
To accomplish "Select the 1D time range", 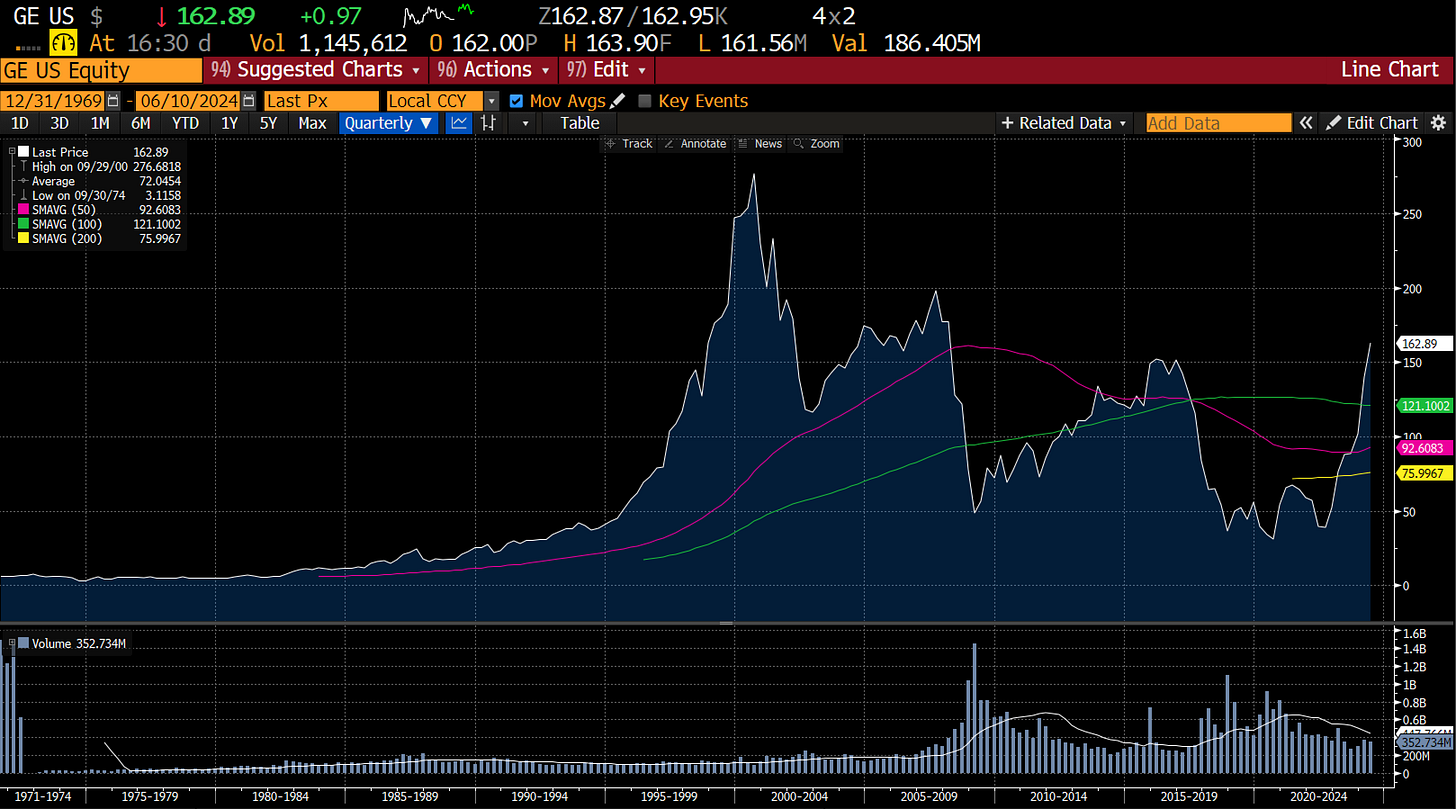I will click(19, 123).
